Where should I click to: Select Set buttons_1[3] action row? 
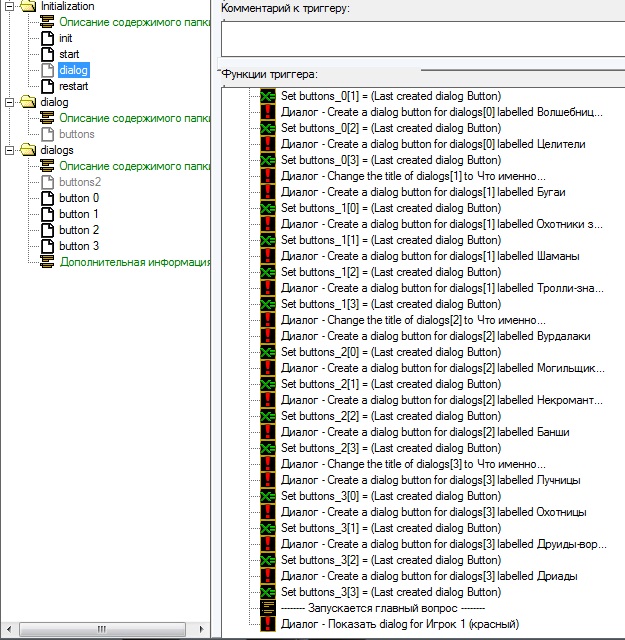point(391,304)
